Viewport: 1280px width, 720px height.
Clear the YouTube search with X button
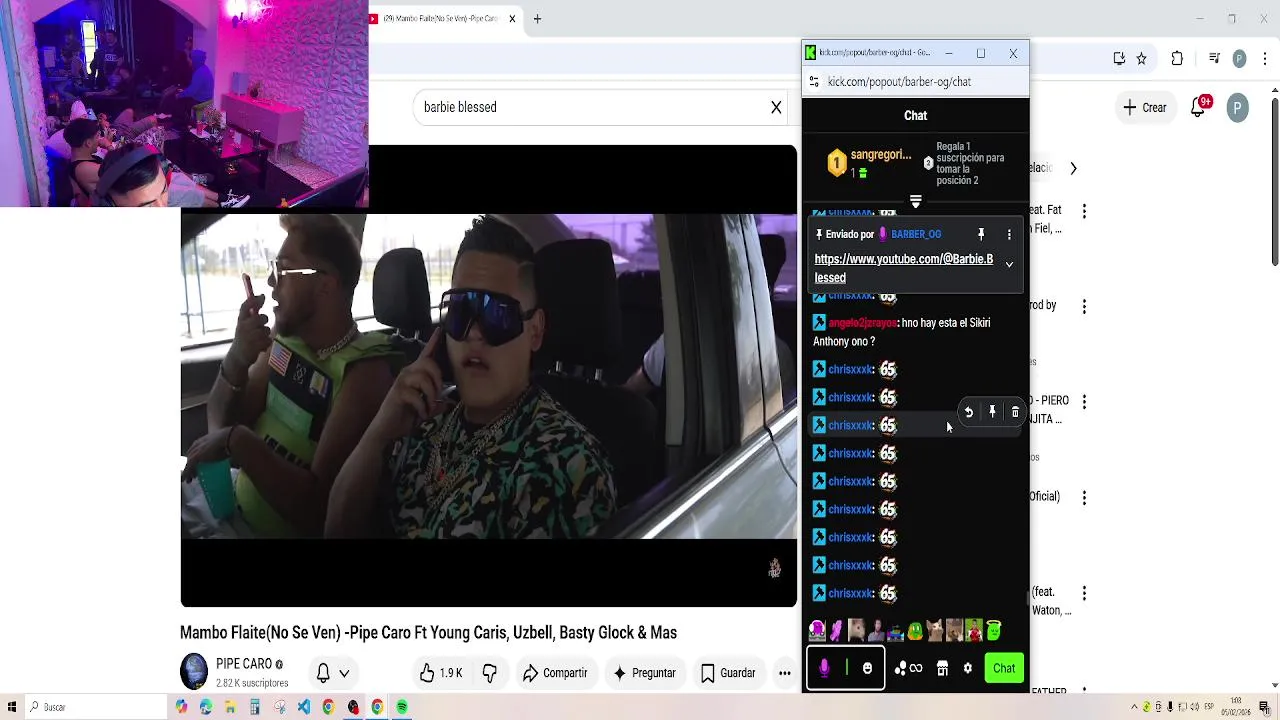(x=776, y=107)
